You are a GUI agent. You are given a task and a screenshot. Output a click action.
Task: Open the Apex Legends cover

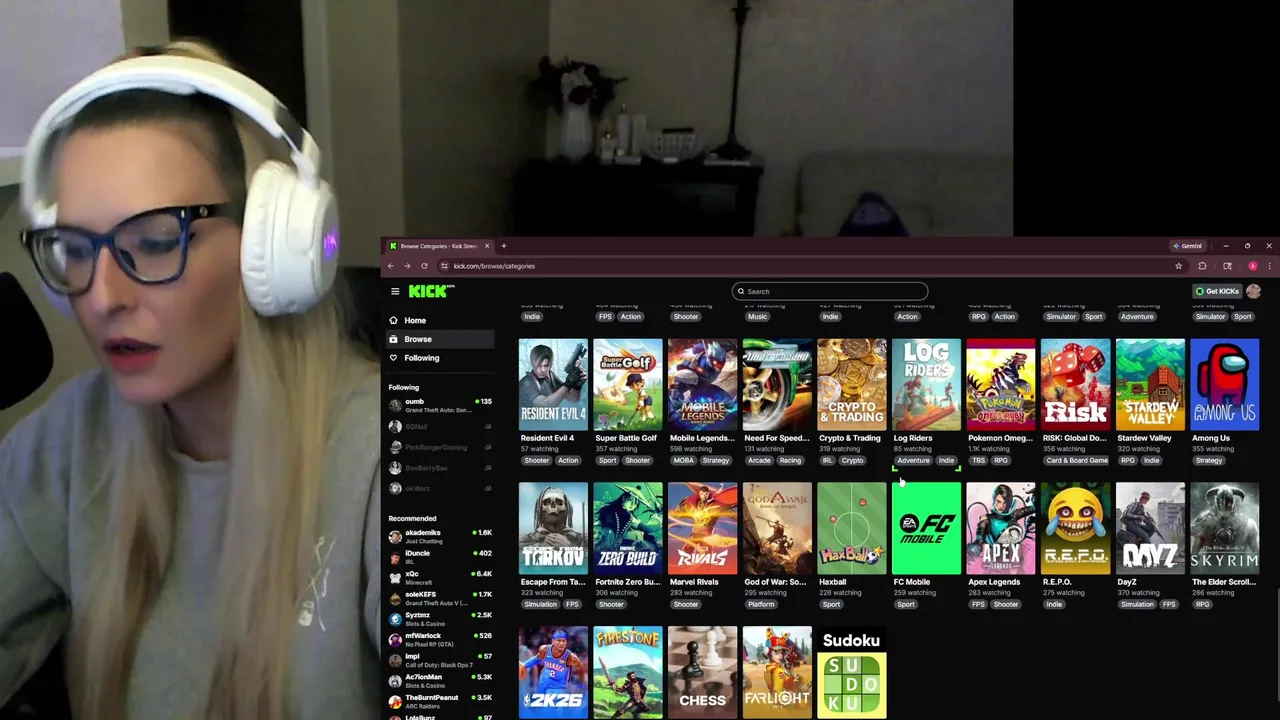tap(1001, 529)
